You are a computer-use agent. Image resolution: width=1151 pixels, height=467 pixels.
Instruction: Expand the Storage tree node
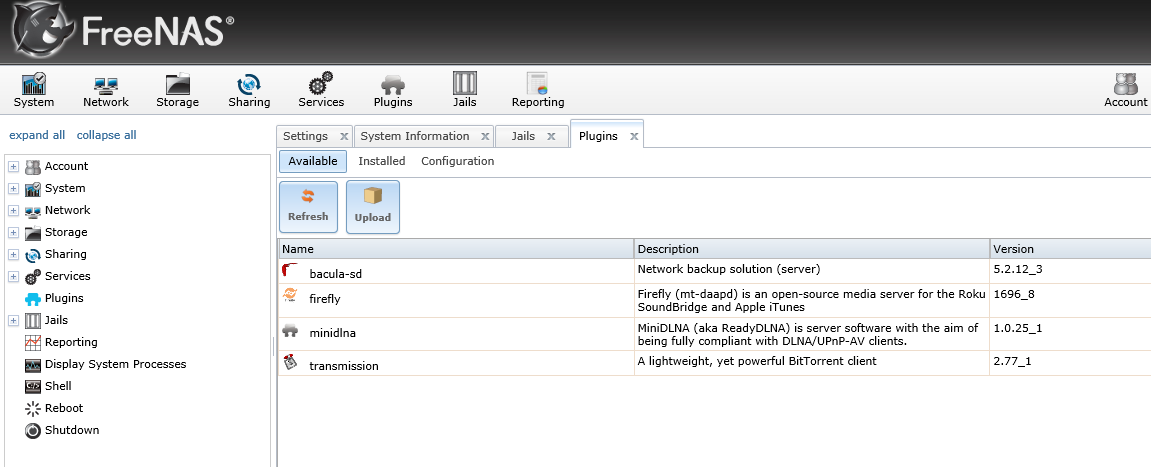click(x=13, y=233)
